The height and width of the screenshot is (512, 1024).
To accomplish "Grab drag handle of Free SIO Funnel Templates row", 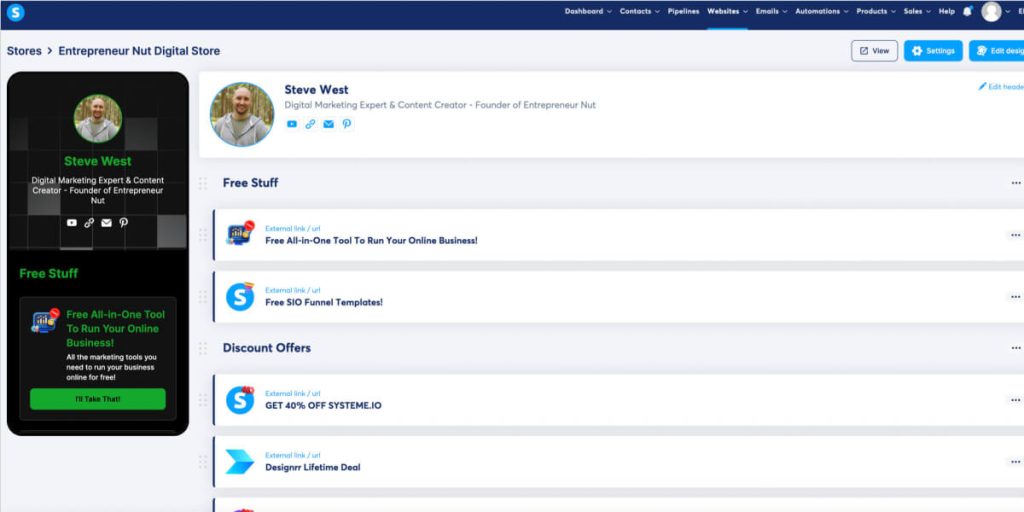I will click(x=203, y=296).
